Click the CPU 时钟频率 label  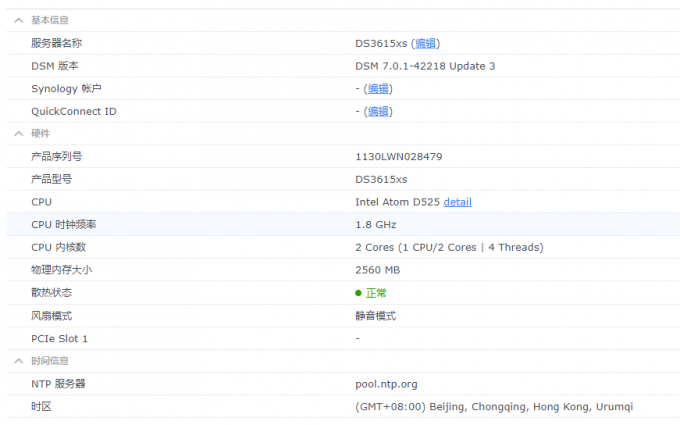coord(63,225)
